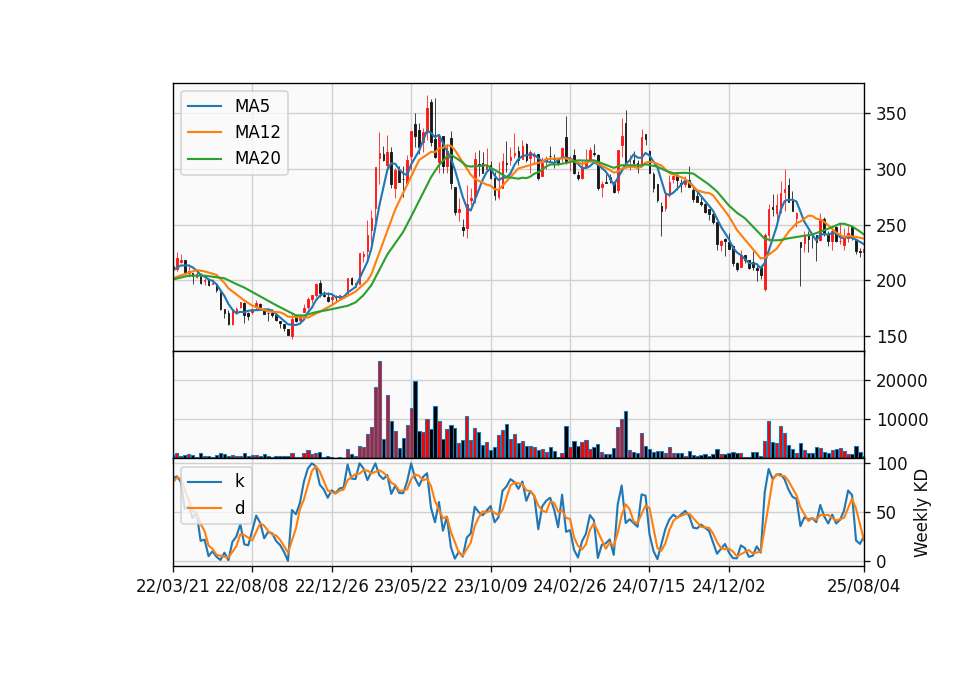Click the MA5 legend label
This screenshot has width=960, height=690.
coord(252,106)
